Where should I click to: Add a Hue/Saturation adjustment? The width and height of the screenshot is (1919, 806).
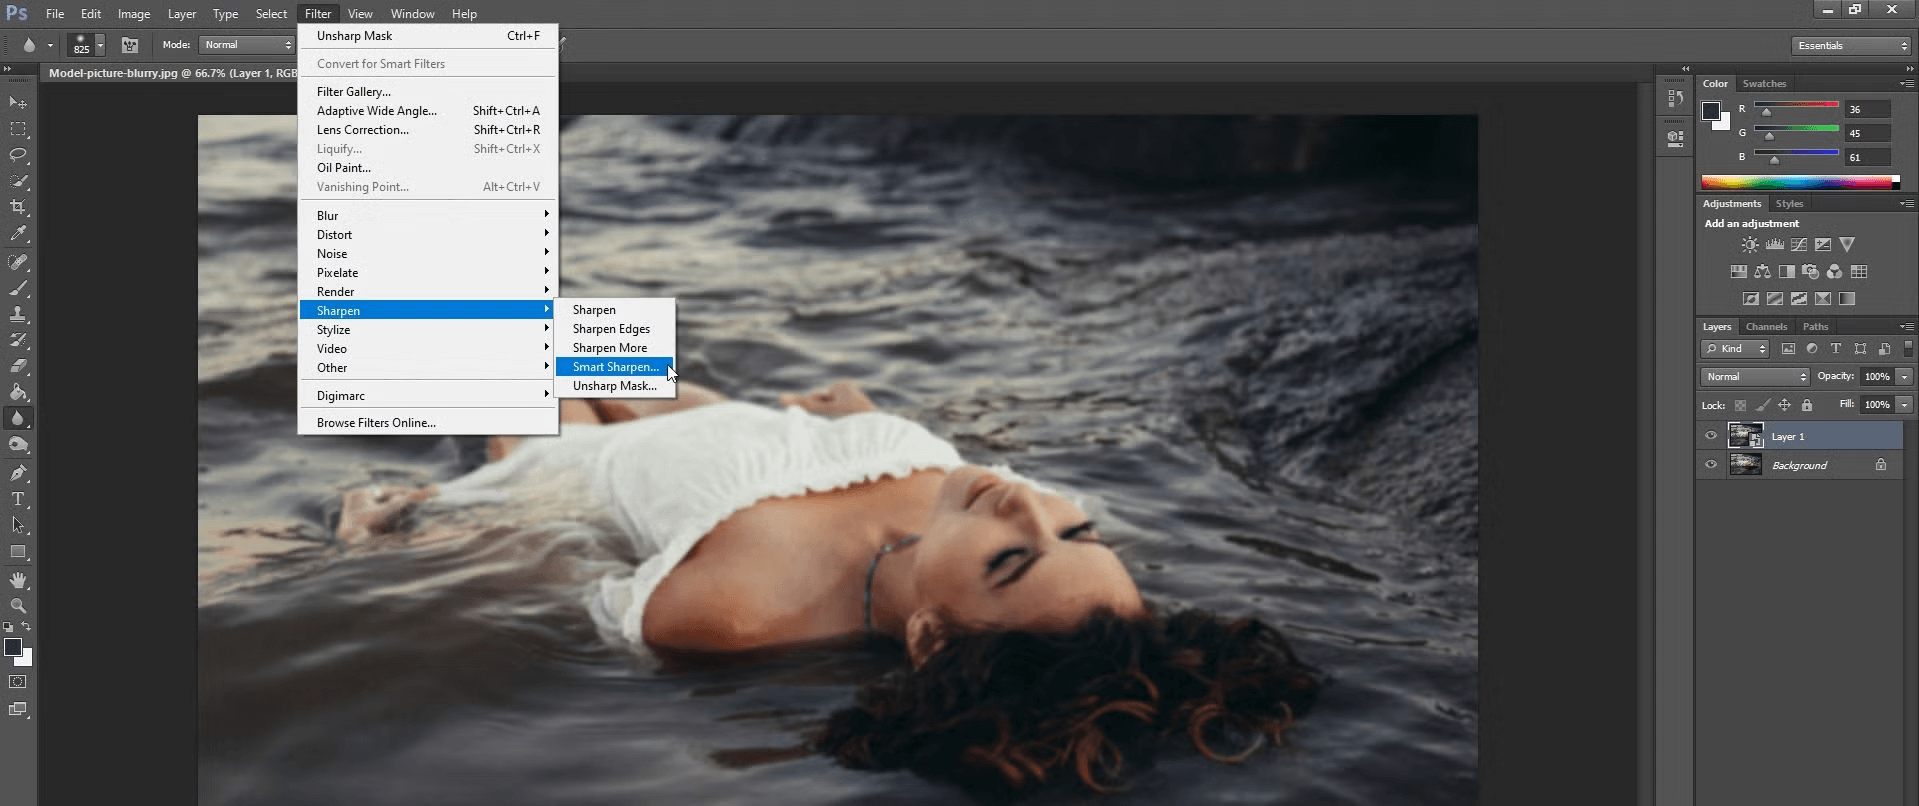pyautogui.click(x=1738, y=272)
